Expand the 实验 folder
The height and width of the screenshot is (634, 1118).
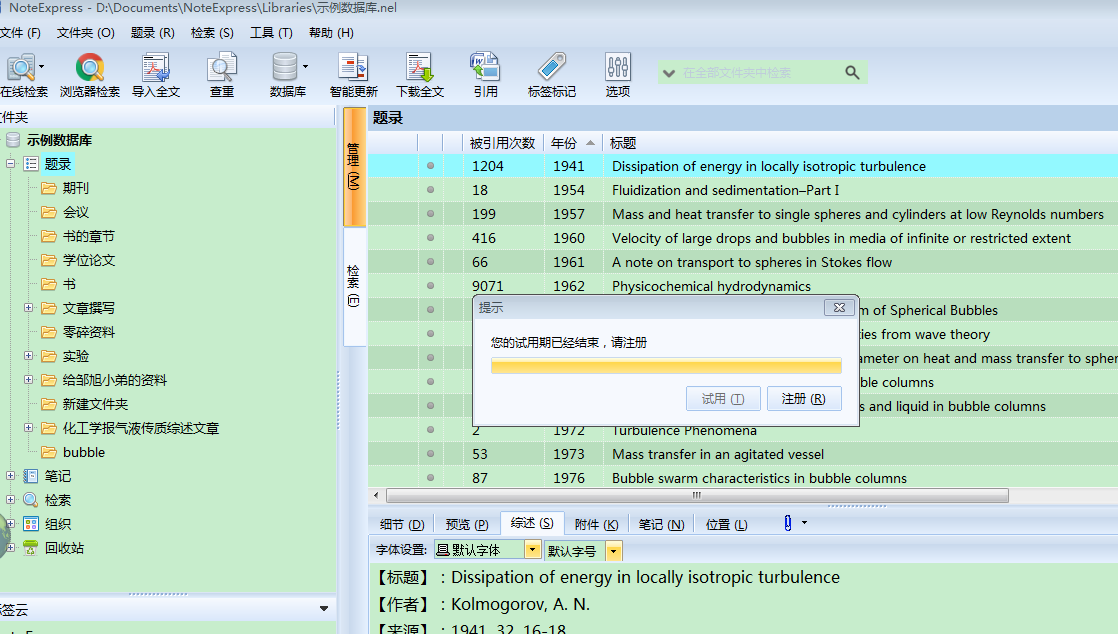[29, 355]
